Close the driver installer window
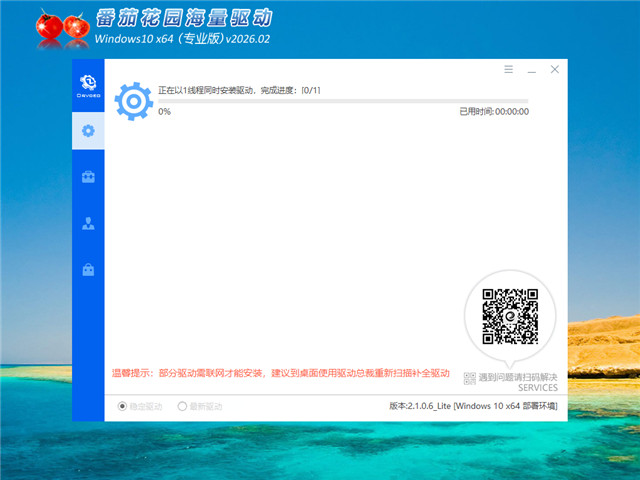 tap(555, 70)
